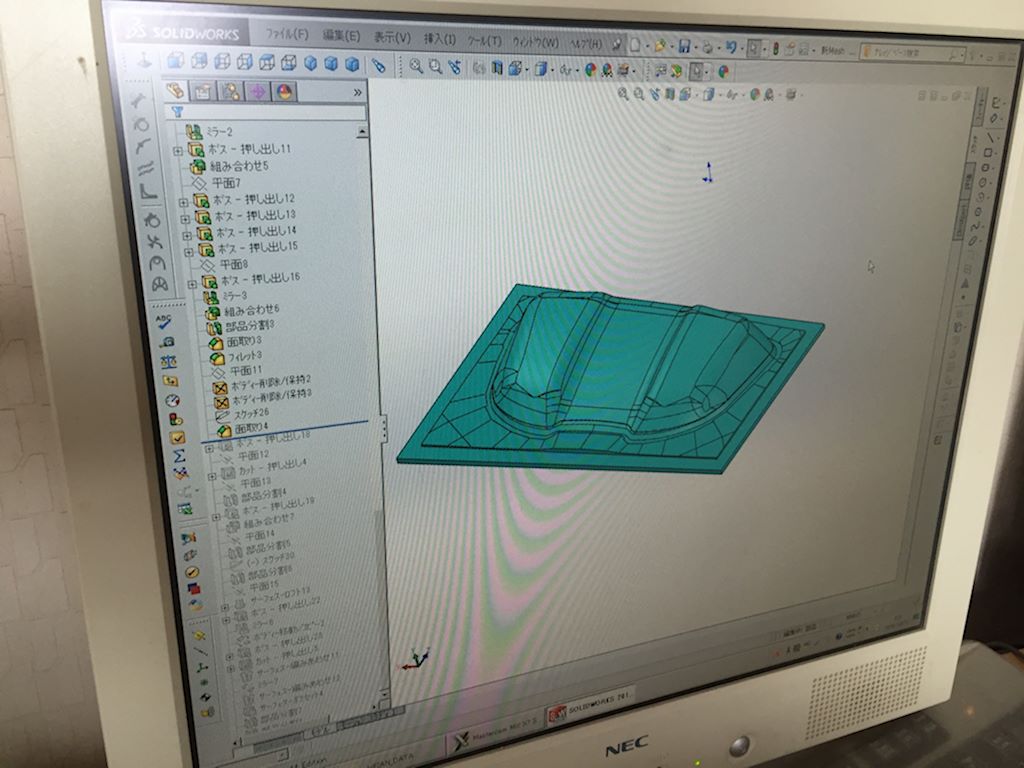
Task: Expand ボス-押し出し16 in the tree
Action: point(192,283)
